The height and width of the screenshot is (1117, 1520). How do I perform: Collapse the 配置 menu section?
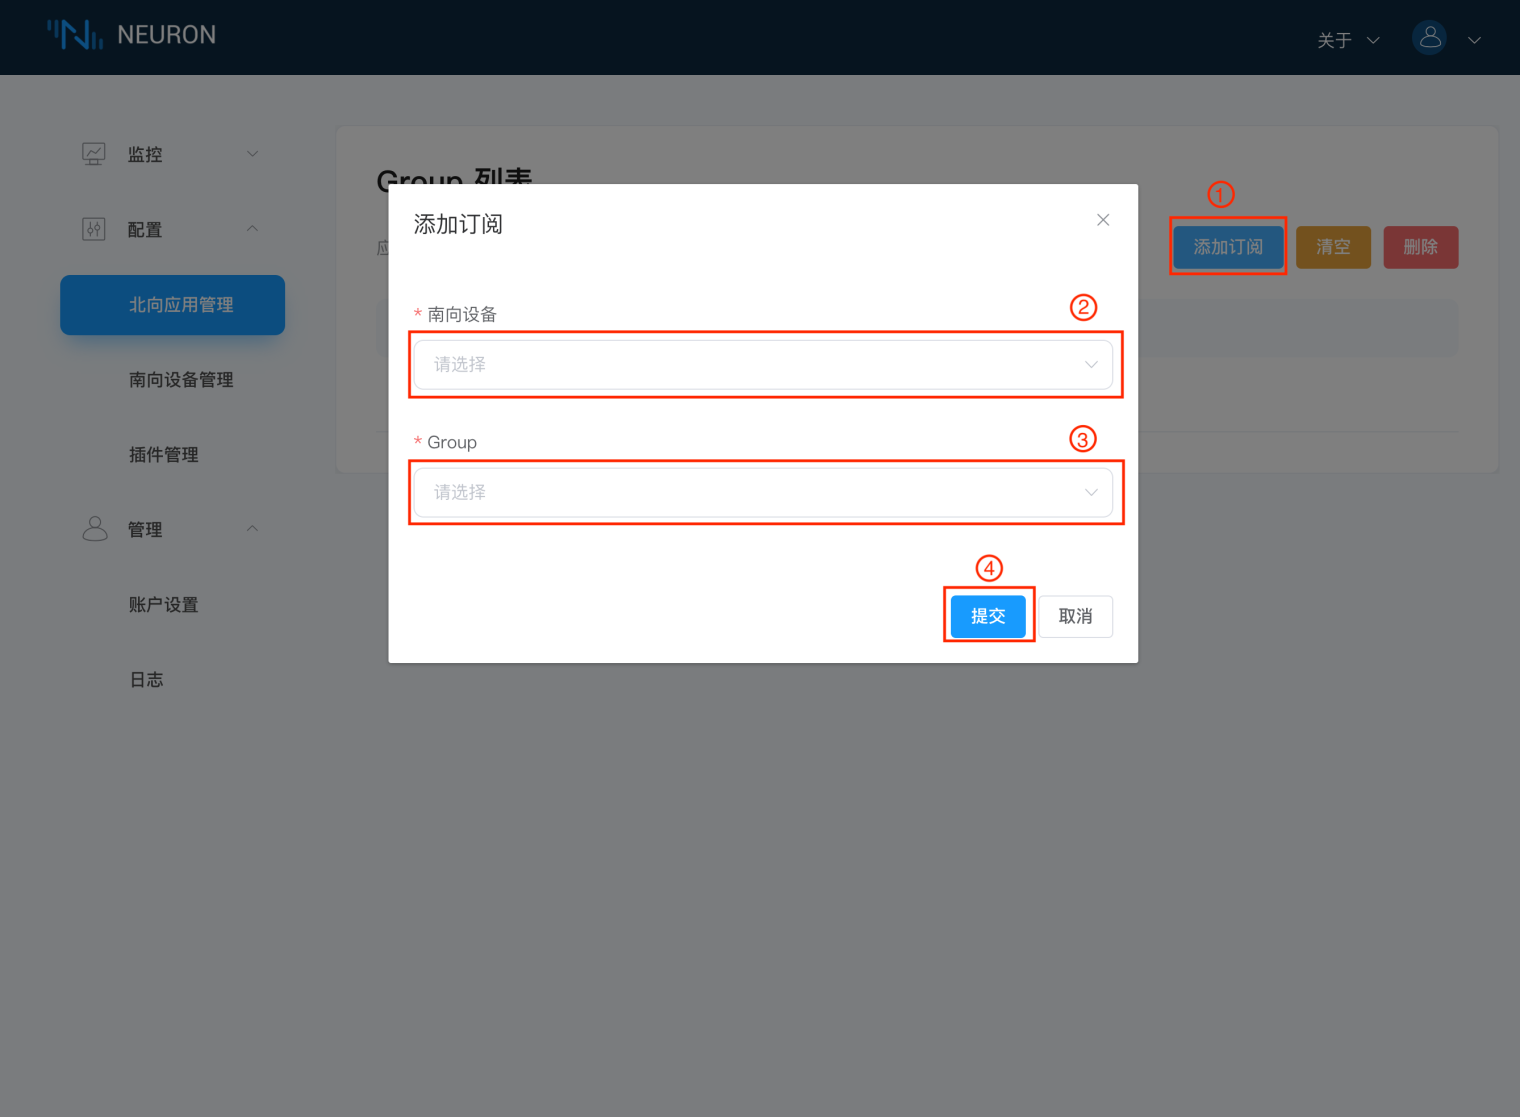point(252,229)
